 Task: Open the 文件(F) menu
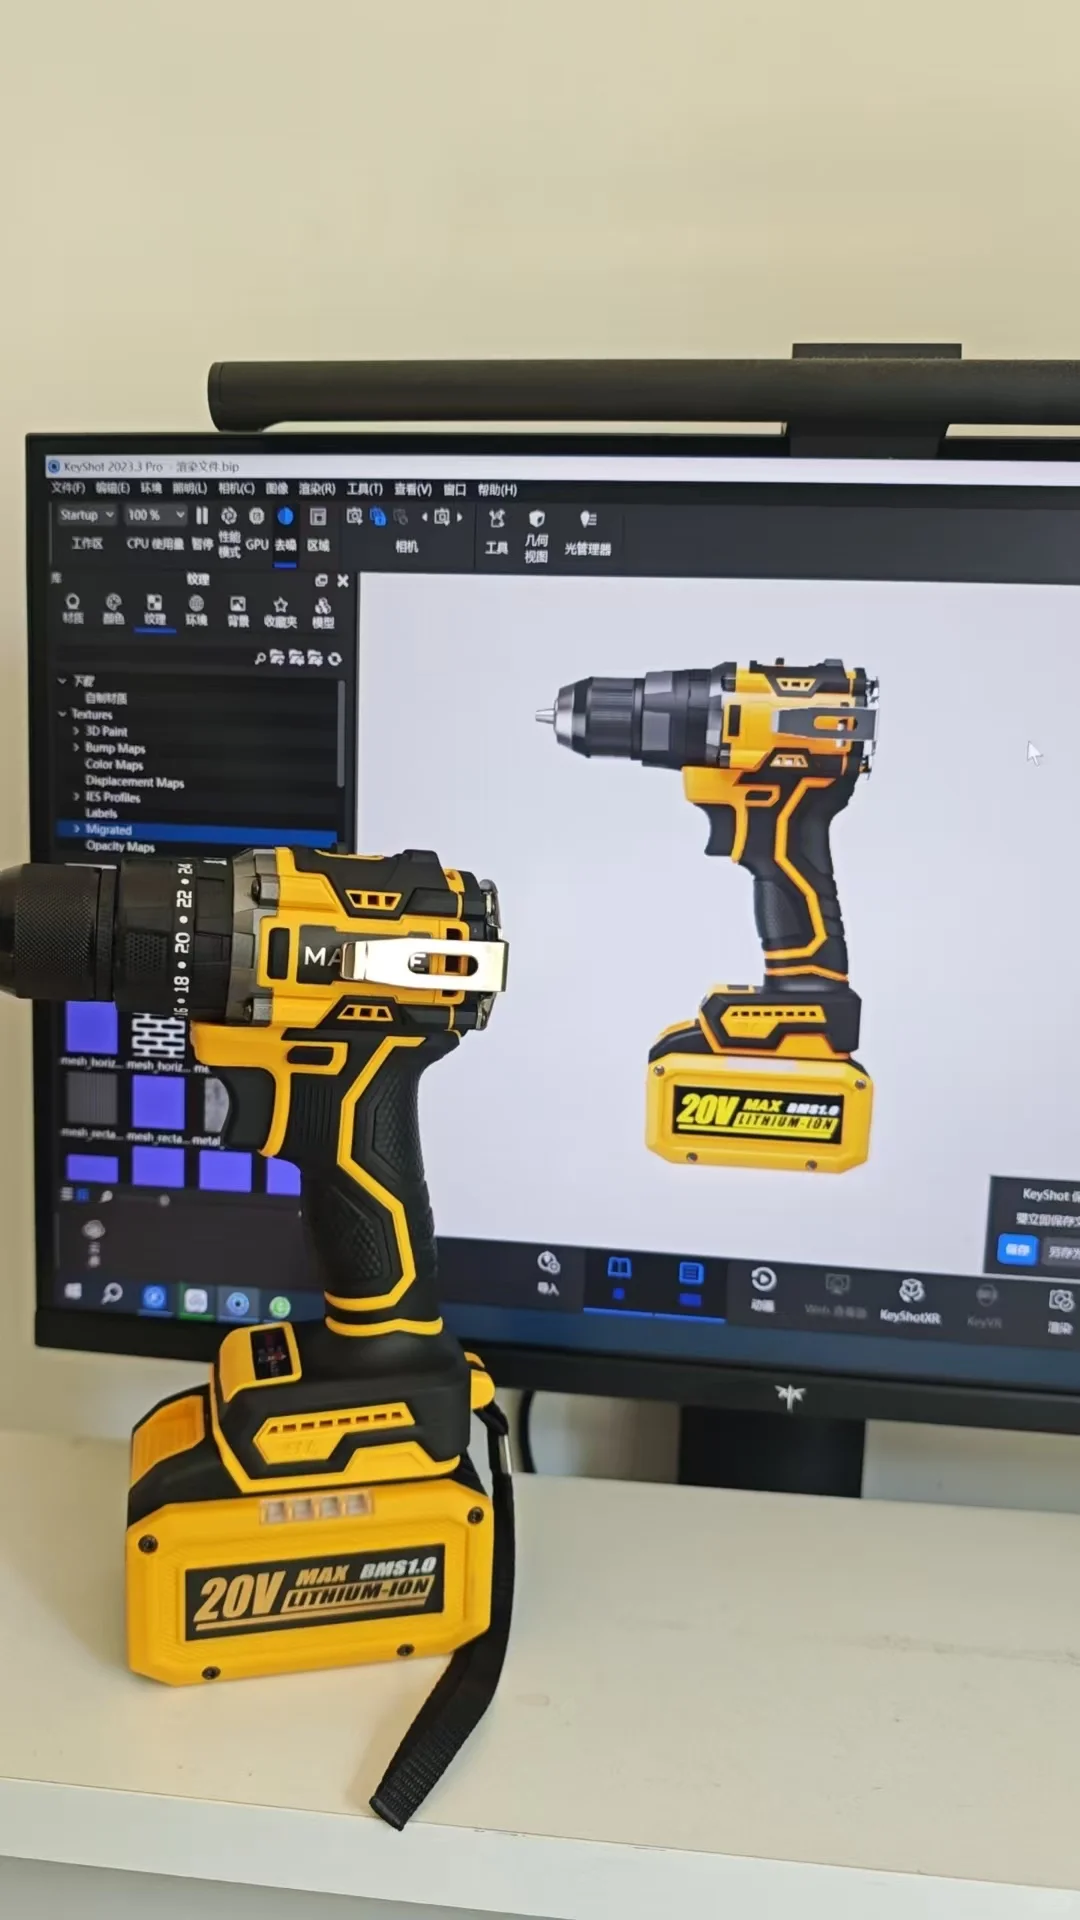pyautogui.click(x=68, y=488)
